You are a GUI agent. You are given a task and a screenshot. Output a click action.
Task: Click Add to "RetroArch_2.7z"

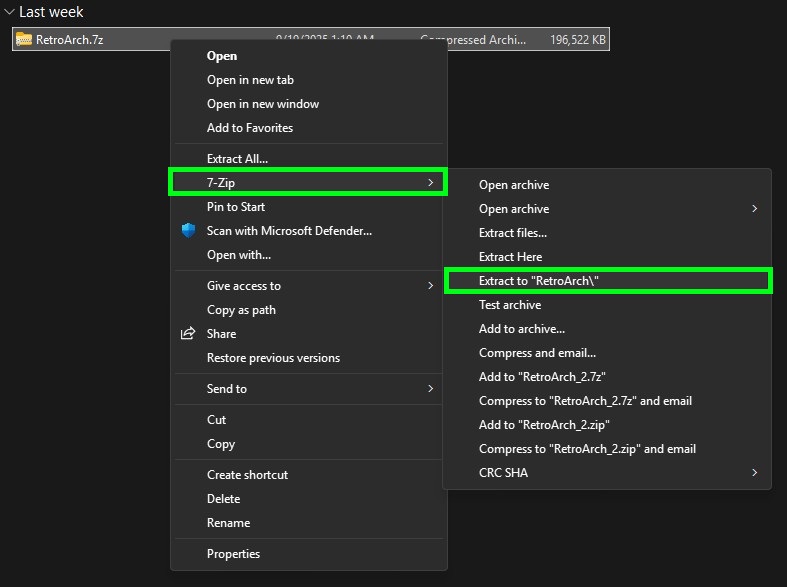point(543,377)
